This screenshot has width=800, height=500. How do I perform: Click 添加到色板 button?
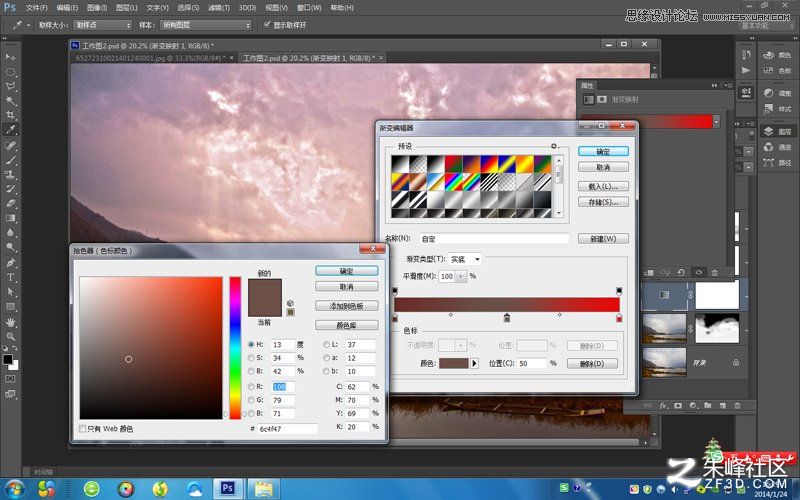pos(346,306)
